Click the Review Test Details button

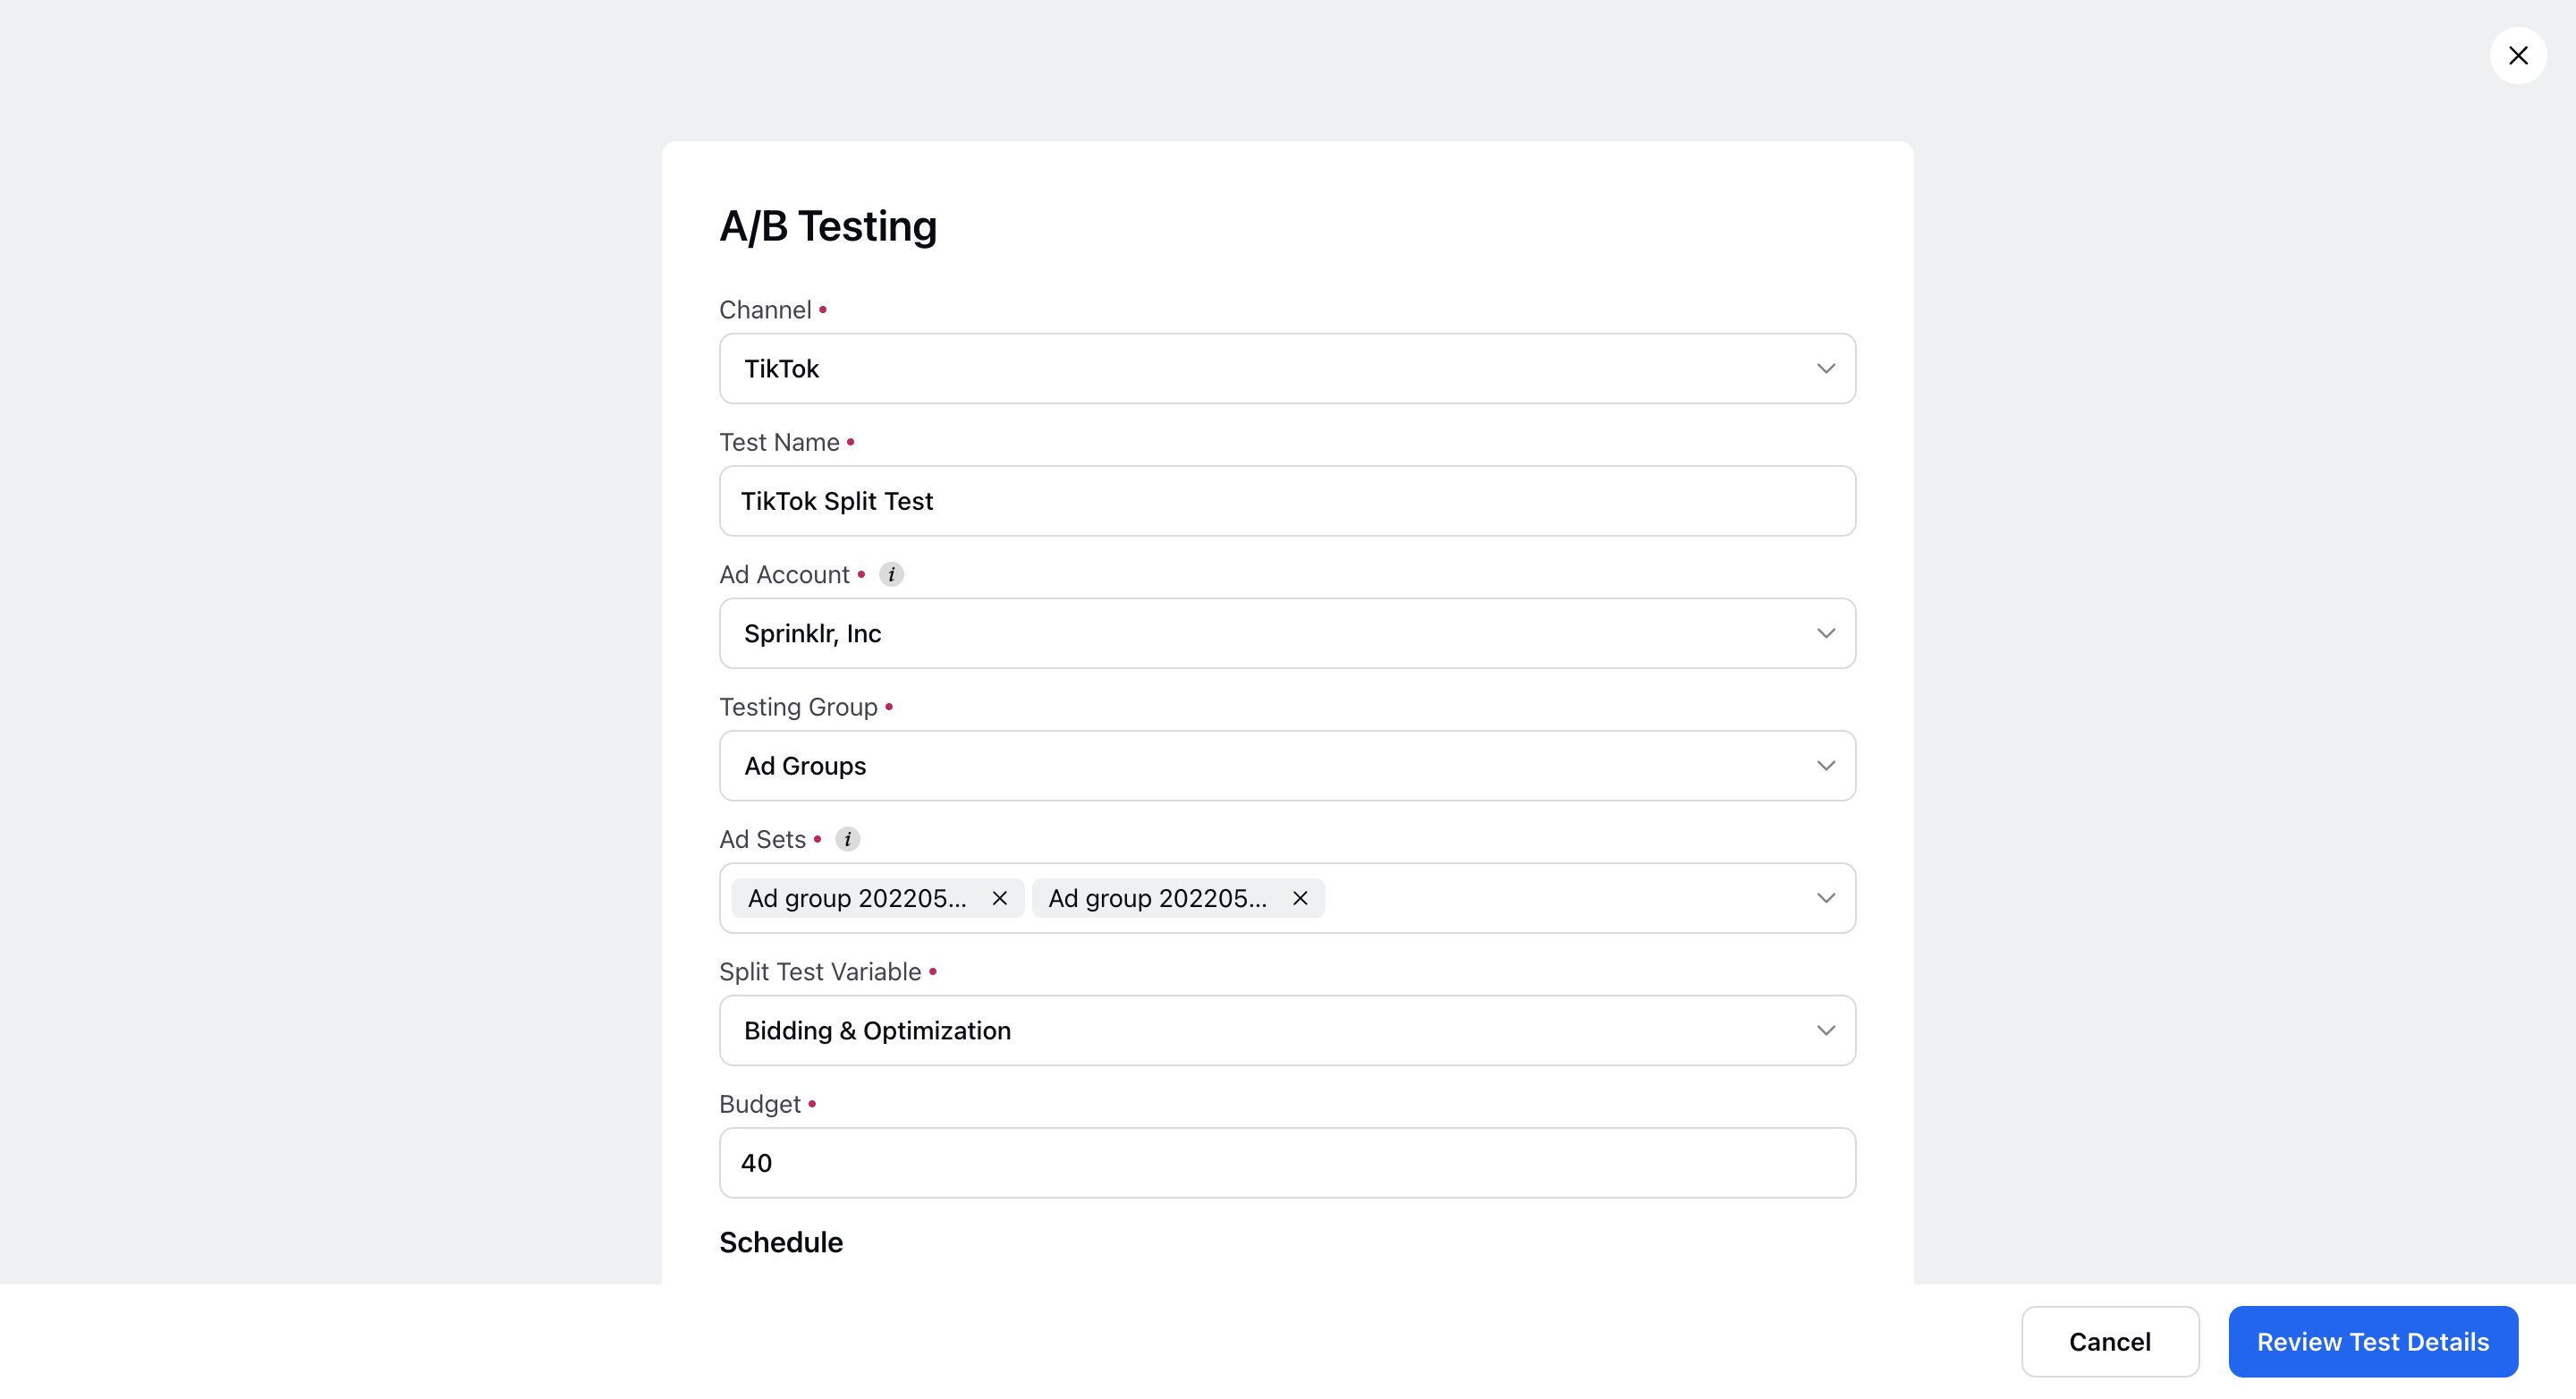tap(2372, 1342)
